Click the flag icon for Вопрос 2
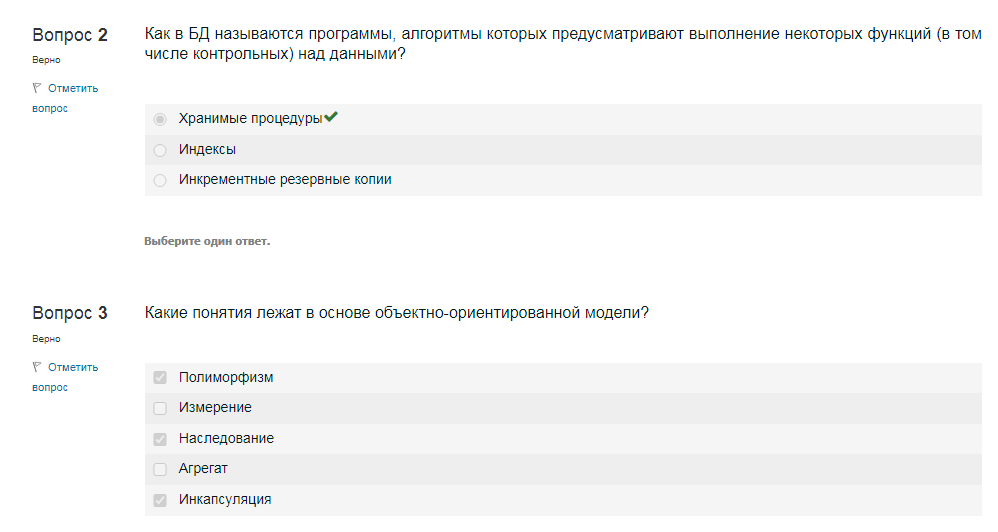 (x=37, y=88)
